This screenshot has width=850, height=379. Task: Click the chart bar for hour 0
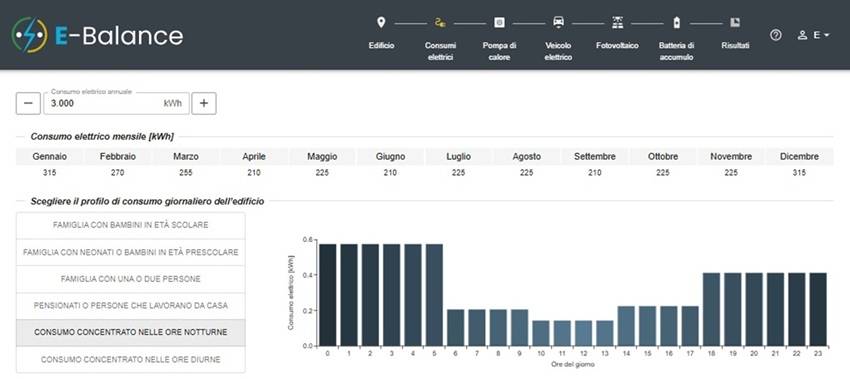328,295
